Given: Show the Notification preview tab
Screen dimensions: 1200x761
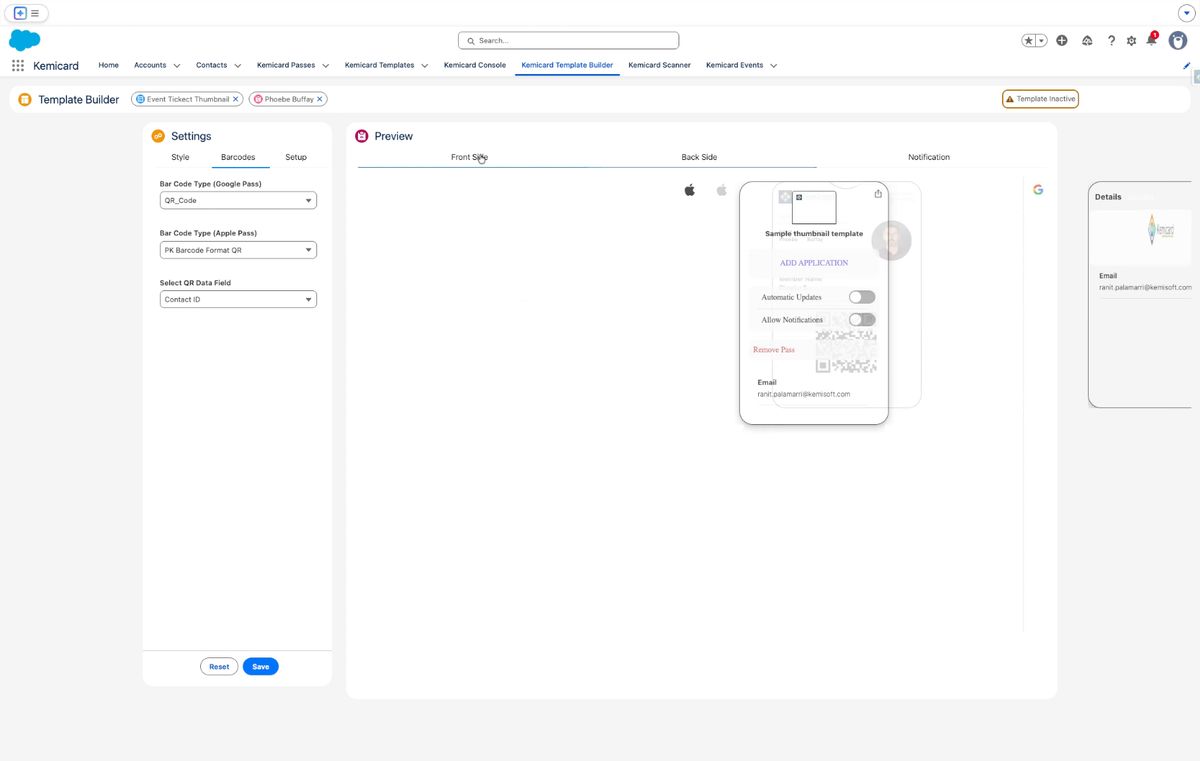Looking at the screenshot, I should coord(929,157).
